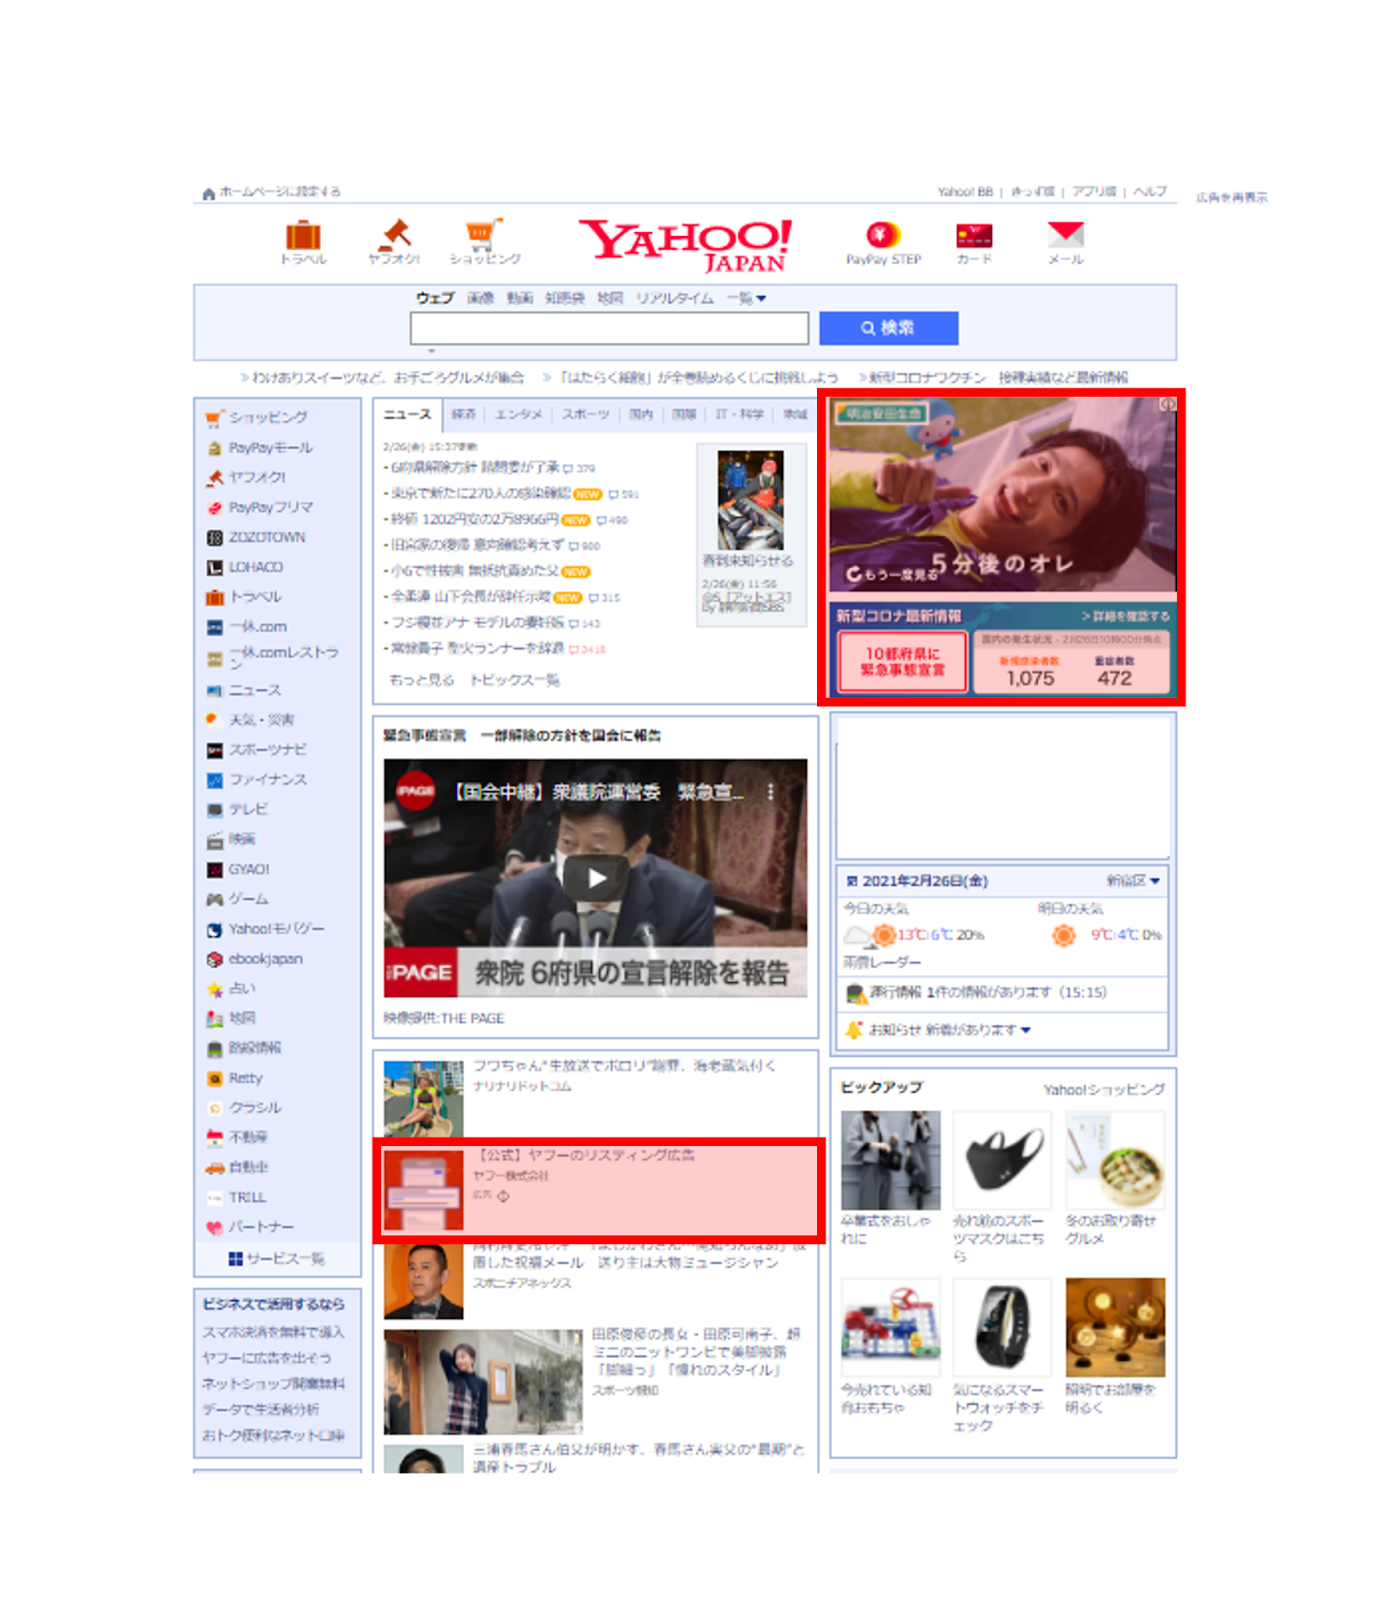The image size is (1384, 1600).
Task: Select 知恵袋 search type
Action: (565, 298)
